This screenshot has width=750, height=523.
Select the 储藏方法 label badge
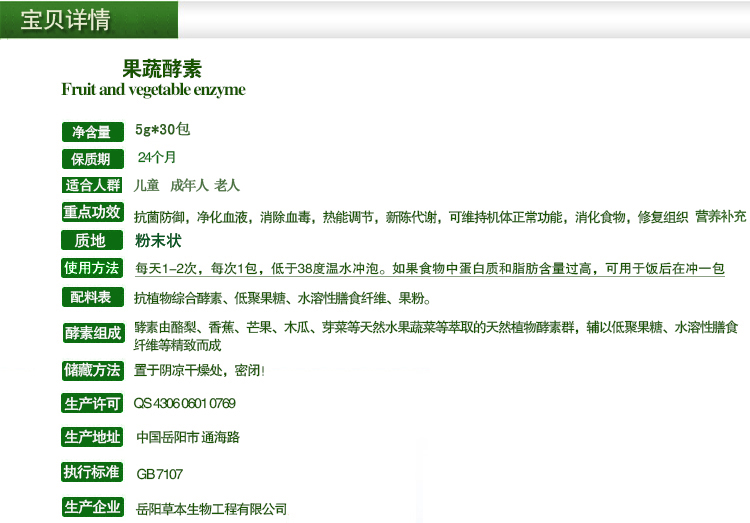92,371
